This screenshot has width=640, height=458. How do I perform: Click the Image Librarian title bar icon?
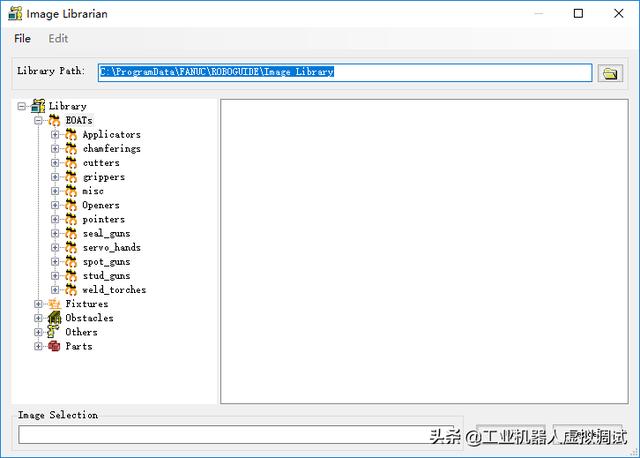[x=15, y=13]
